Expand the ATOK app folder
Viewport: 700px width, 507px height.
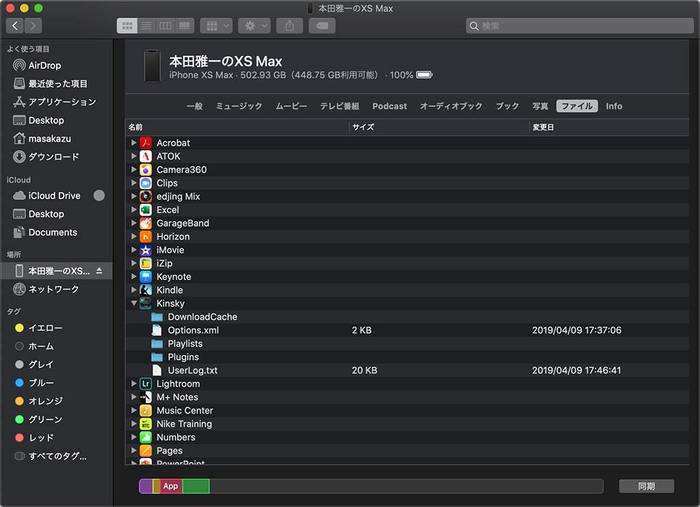pyautogui.click(x=133, y=156)
